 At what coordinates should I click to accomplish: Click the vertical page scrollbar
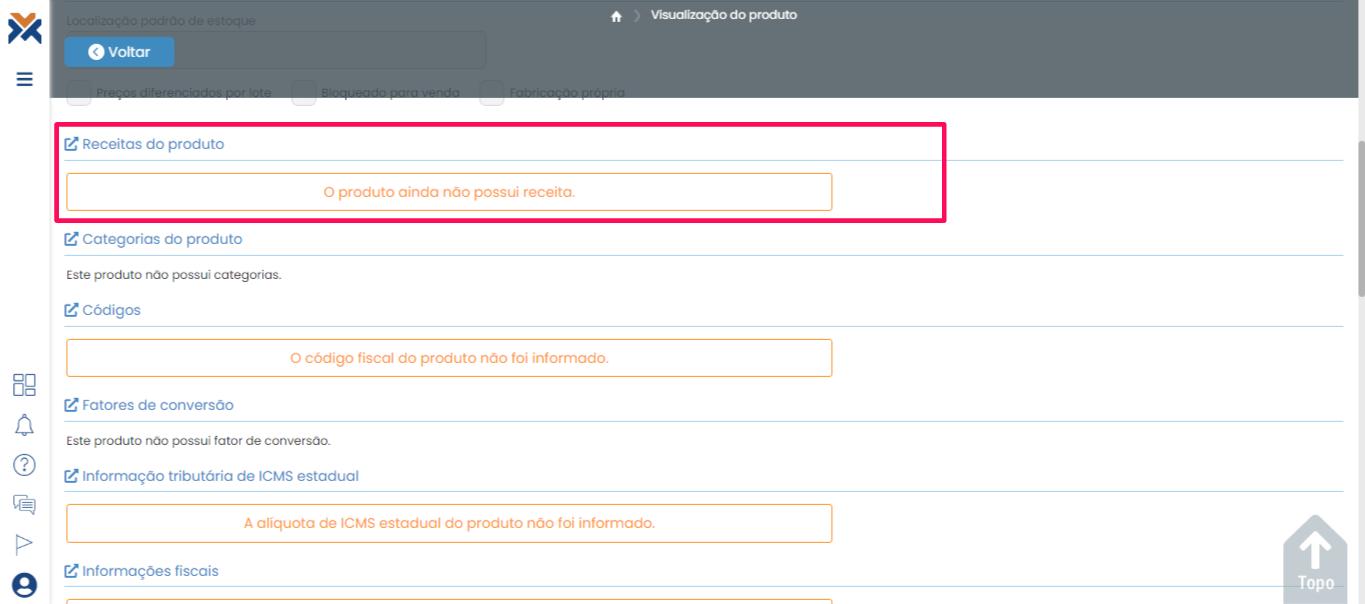click(1359, 220)
